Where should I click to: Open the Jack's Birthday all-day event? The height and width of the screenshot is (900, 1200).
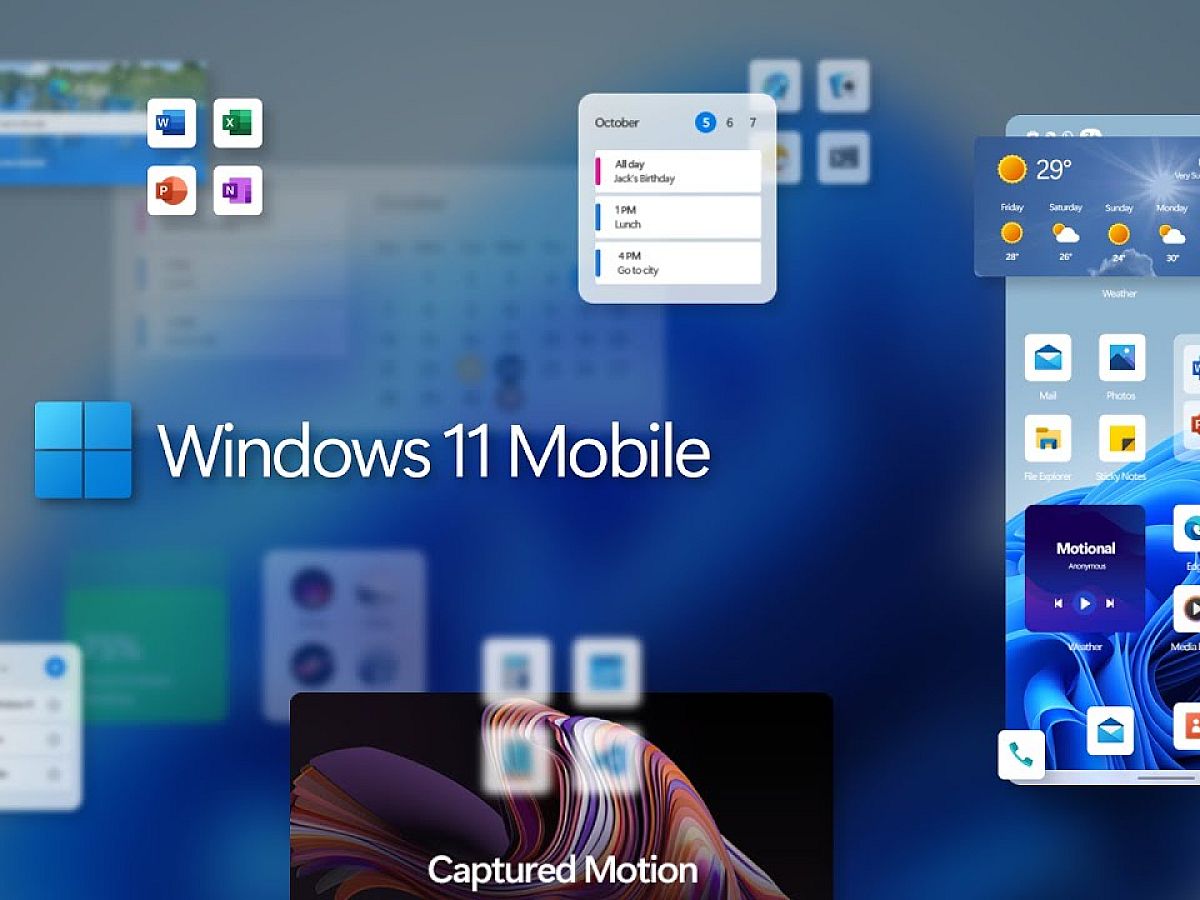pyautogui.click(x=677, y=171)
